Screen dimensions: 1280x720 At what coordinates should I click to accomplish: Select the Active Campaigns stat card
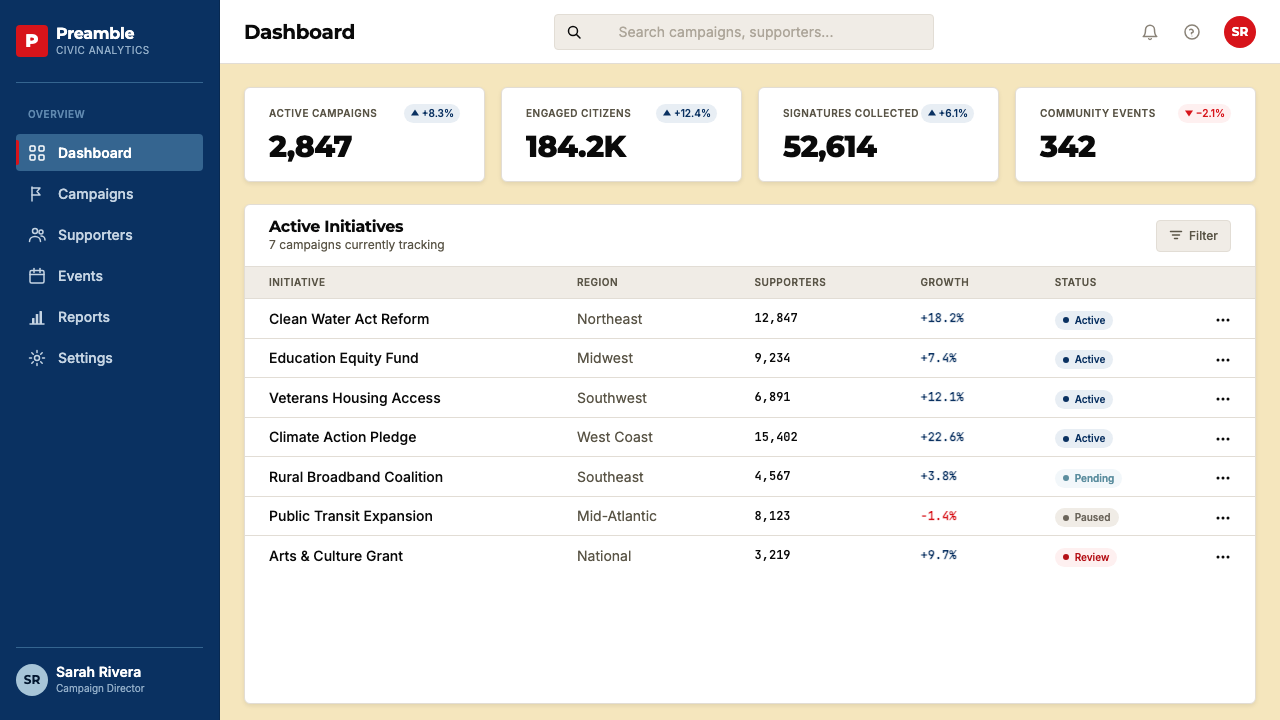click(x=364, y=135)
